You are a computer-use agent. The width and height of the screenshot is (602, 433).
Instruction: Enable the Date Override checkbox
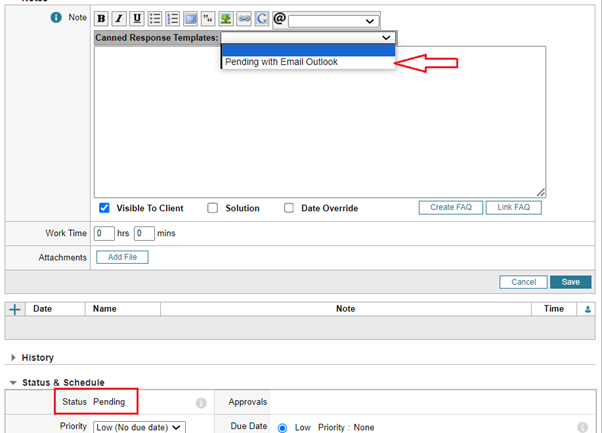(289, 208)
